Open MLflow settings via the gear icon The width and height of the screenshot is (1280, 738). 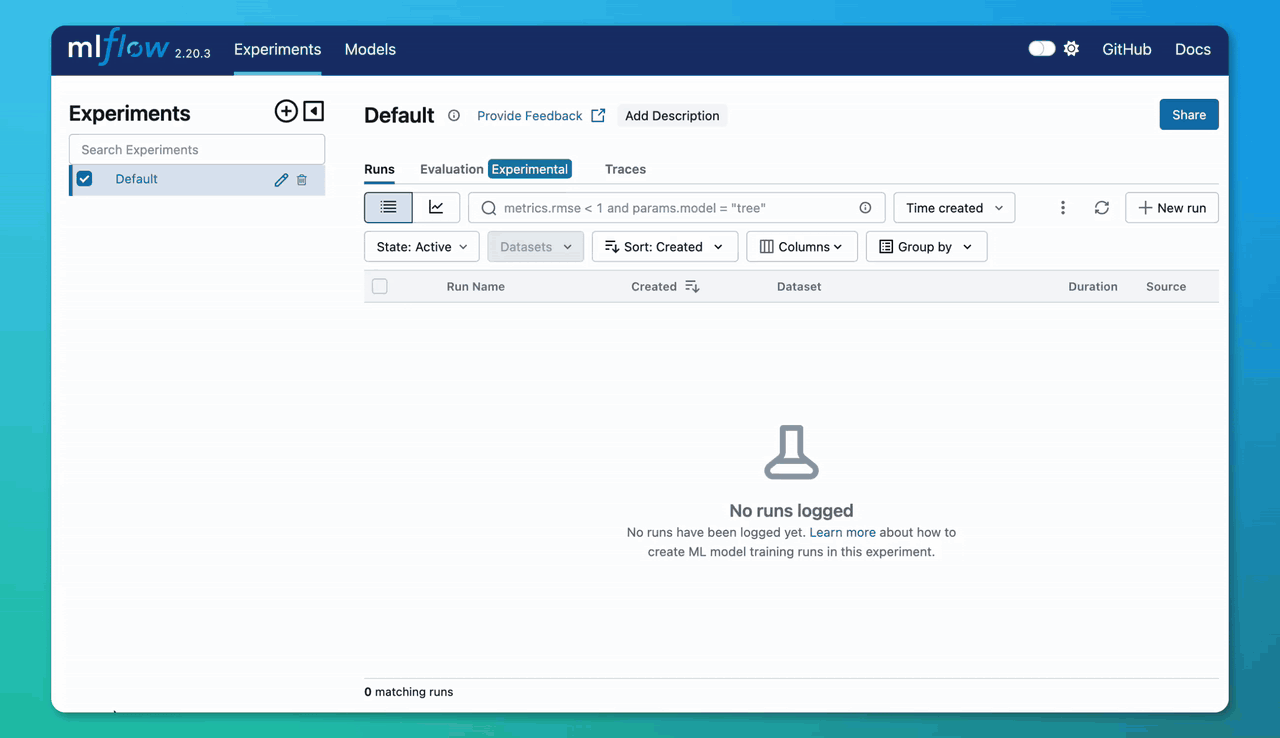[x=1071, y=47]
